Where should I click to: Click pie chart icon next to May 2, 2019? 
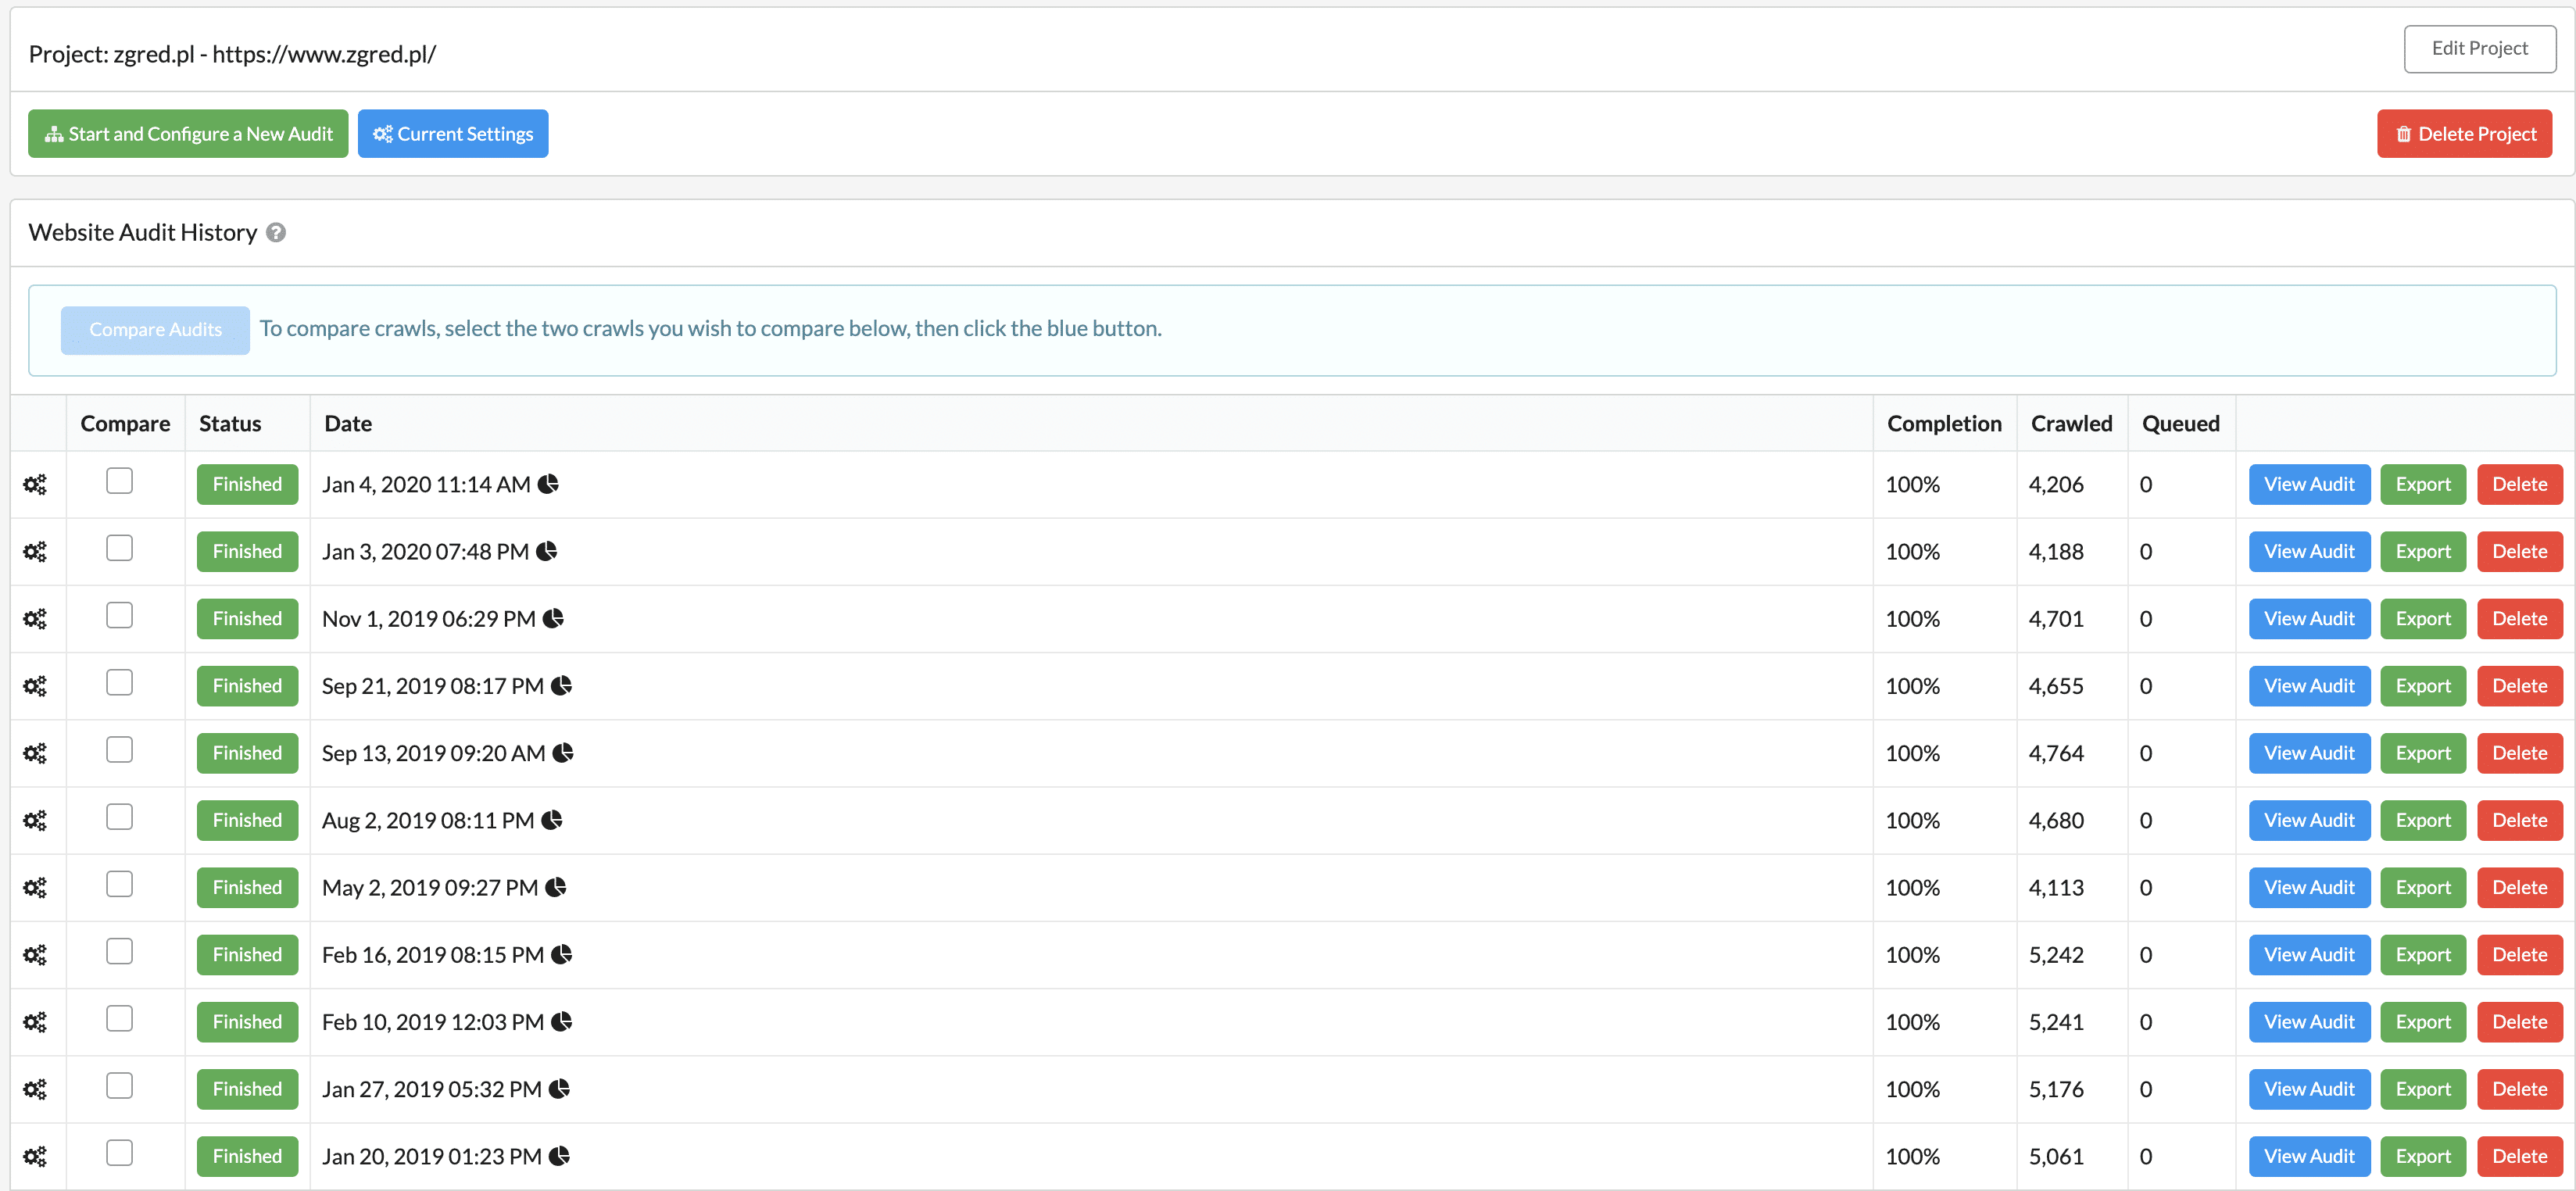(x=556, y=888)
